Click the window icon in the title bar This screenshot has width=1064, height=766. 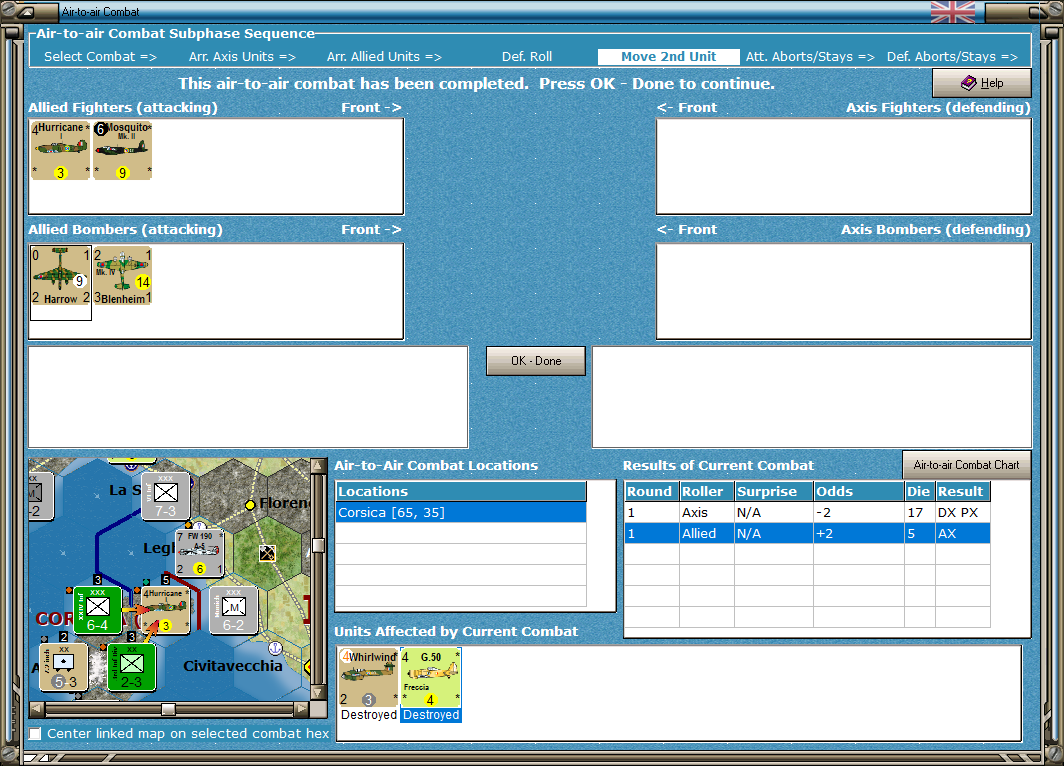pos(25,12)
